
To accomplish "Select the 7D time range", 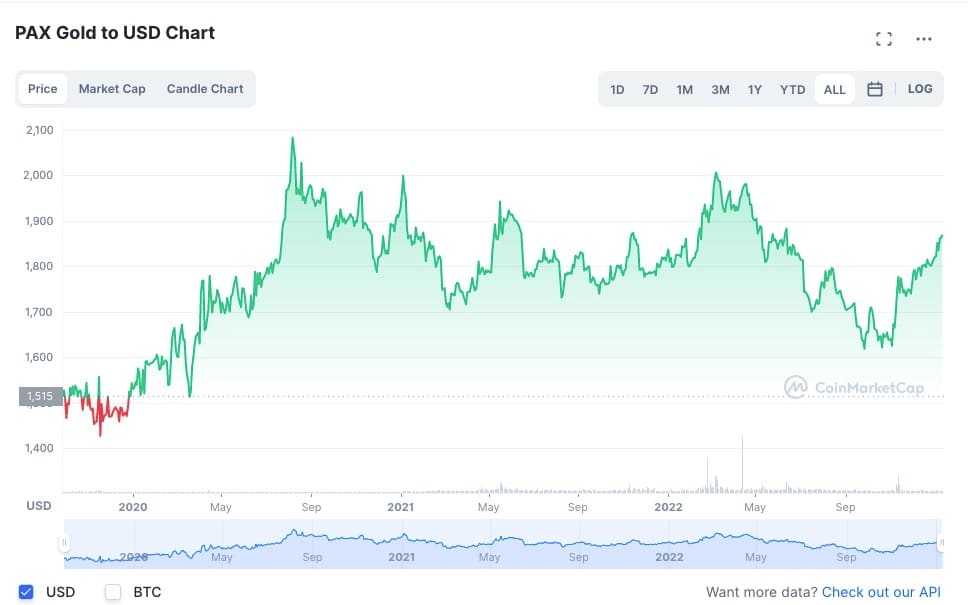I will pyautogui.click(x=650, y=89).
